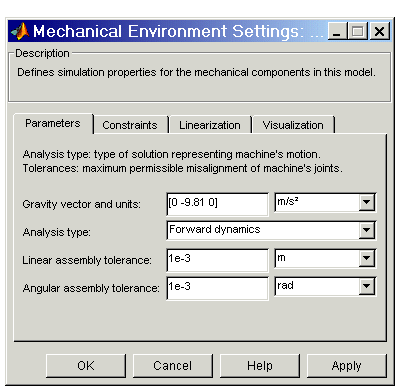Viewport: 401px width, 390px height.
Task: Confirm settings with the OK button
Action: [x=86, y=366]
